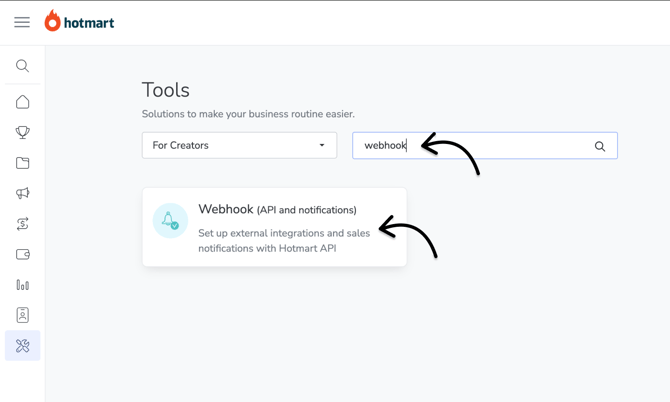Screen dimensions: 670x402
Task: Open the dollar exchange sales icon
Action: (x=22, y=223)
